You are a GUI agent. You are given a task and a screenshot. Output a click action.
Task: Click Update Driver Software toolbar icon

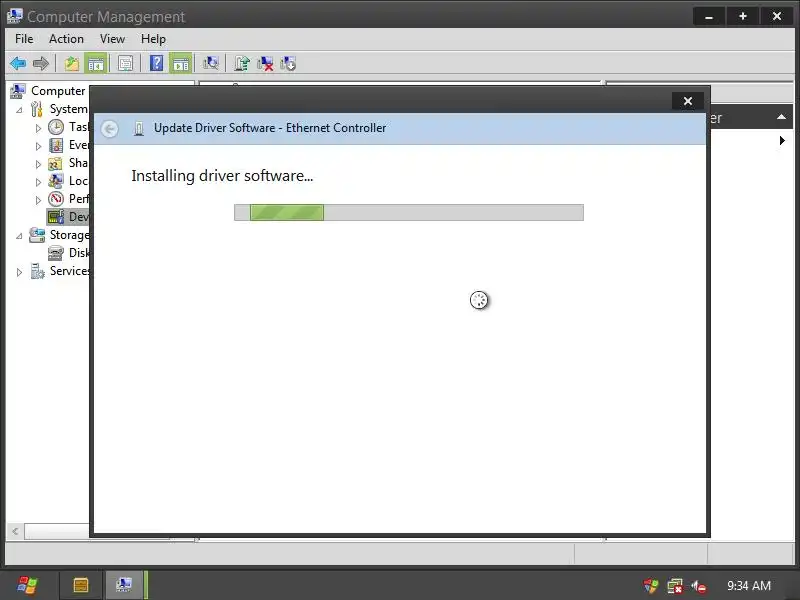[242, 64]
